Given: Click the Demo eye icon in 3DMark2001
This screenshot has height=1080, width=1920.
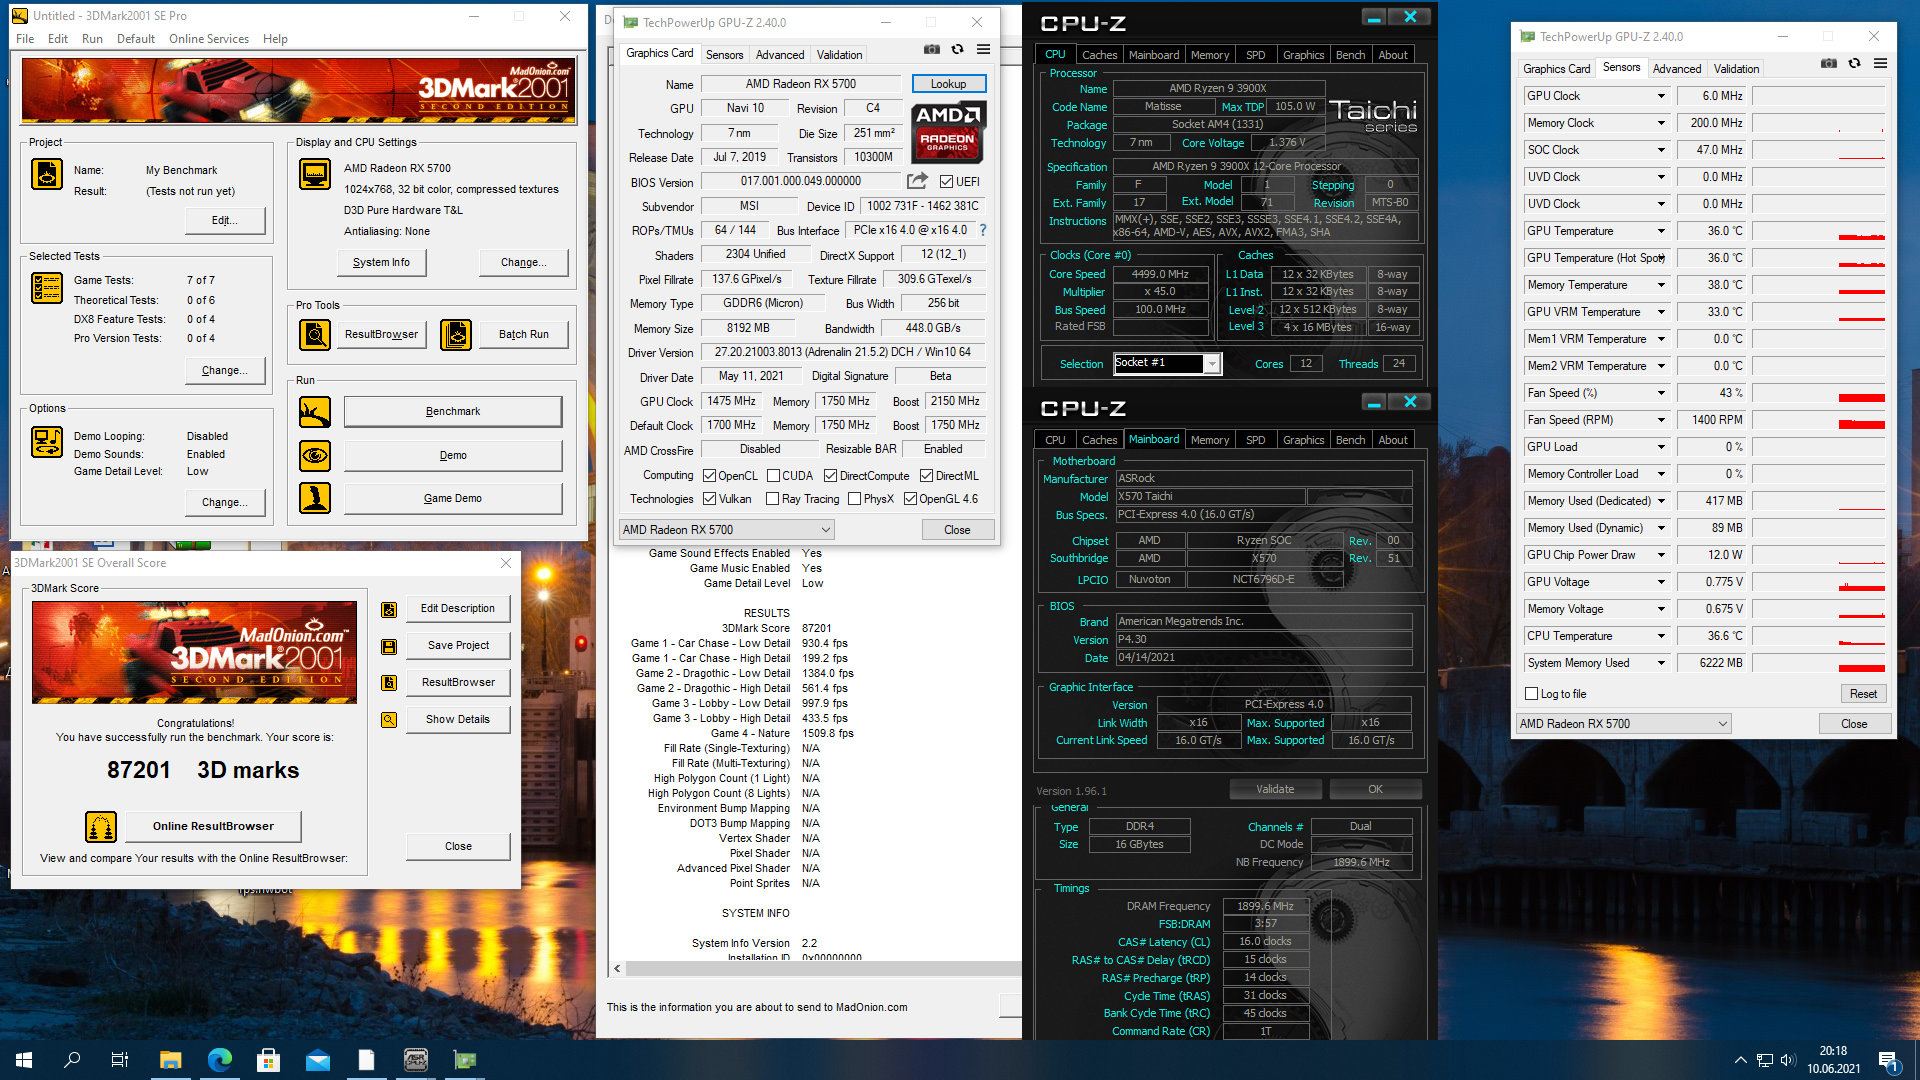Looking at the screenshot, I should [x=315, y=456].
